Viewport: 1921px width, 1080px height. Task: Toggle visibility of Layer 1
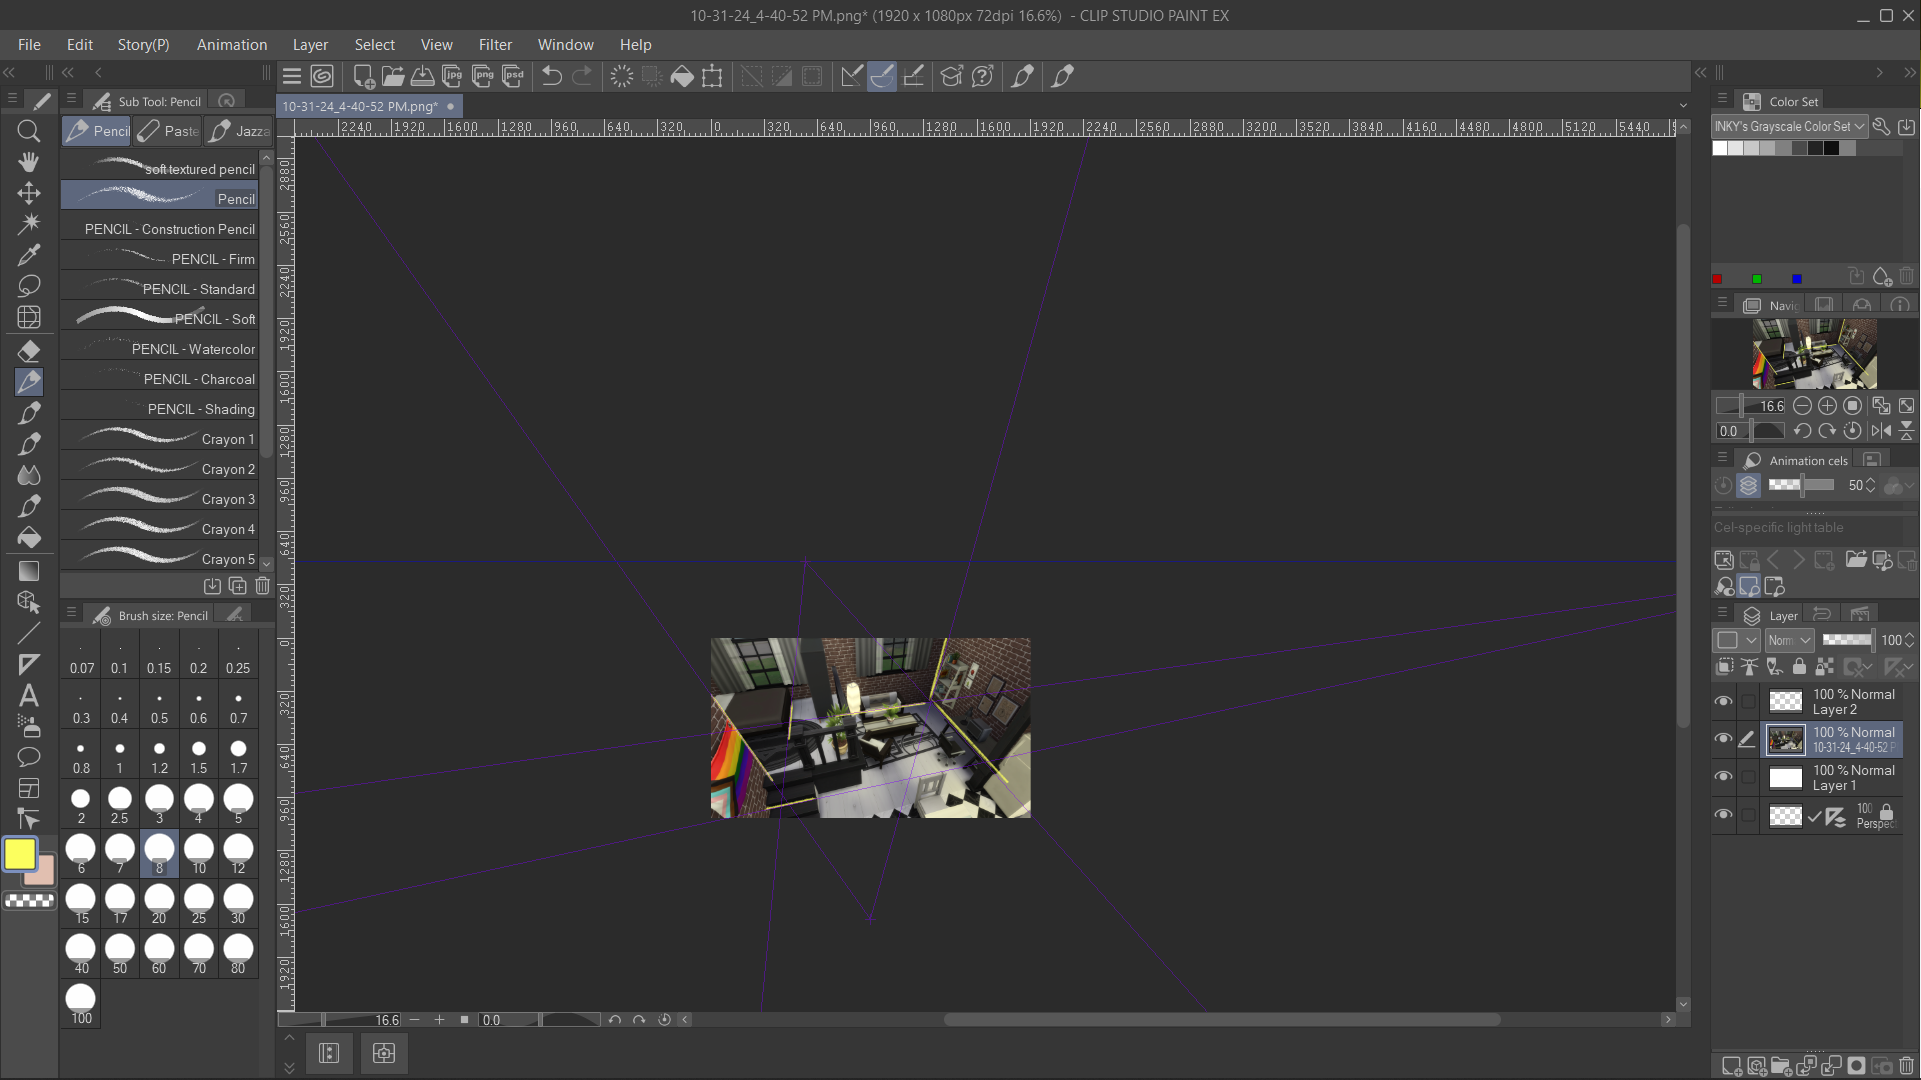1723,777
